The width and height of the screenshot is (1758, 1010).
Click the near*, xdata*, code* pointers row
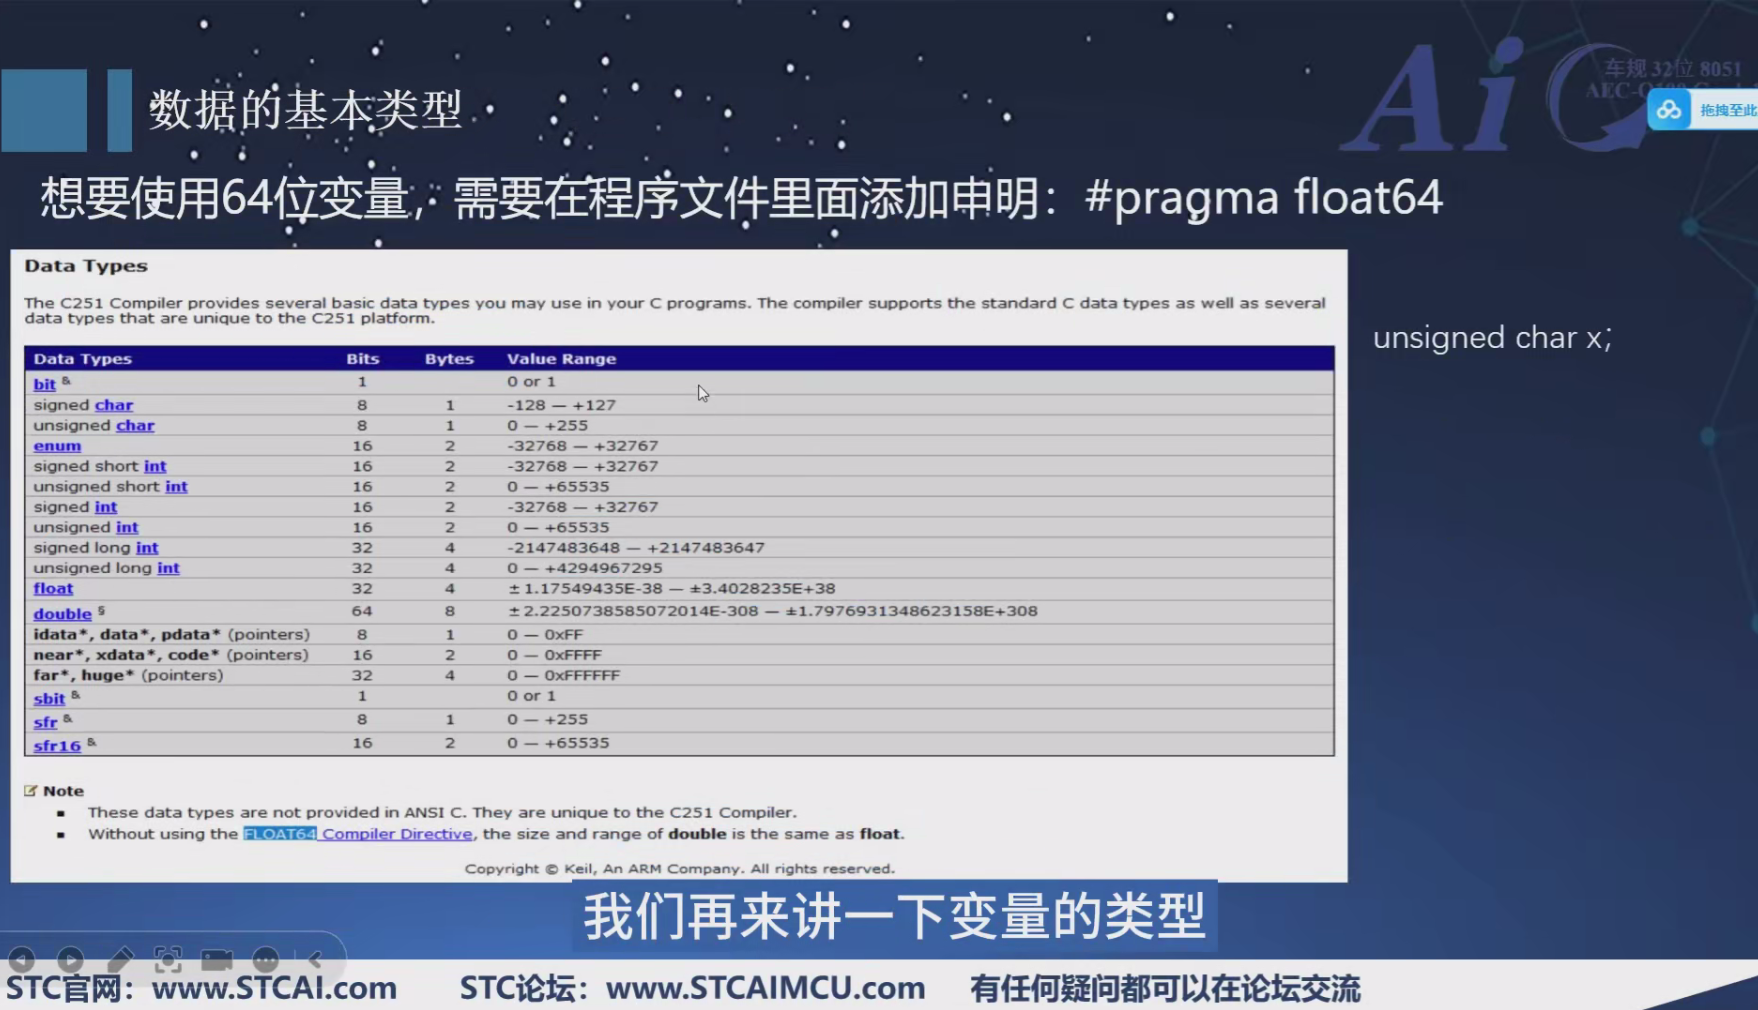tap(679, 655)
